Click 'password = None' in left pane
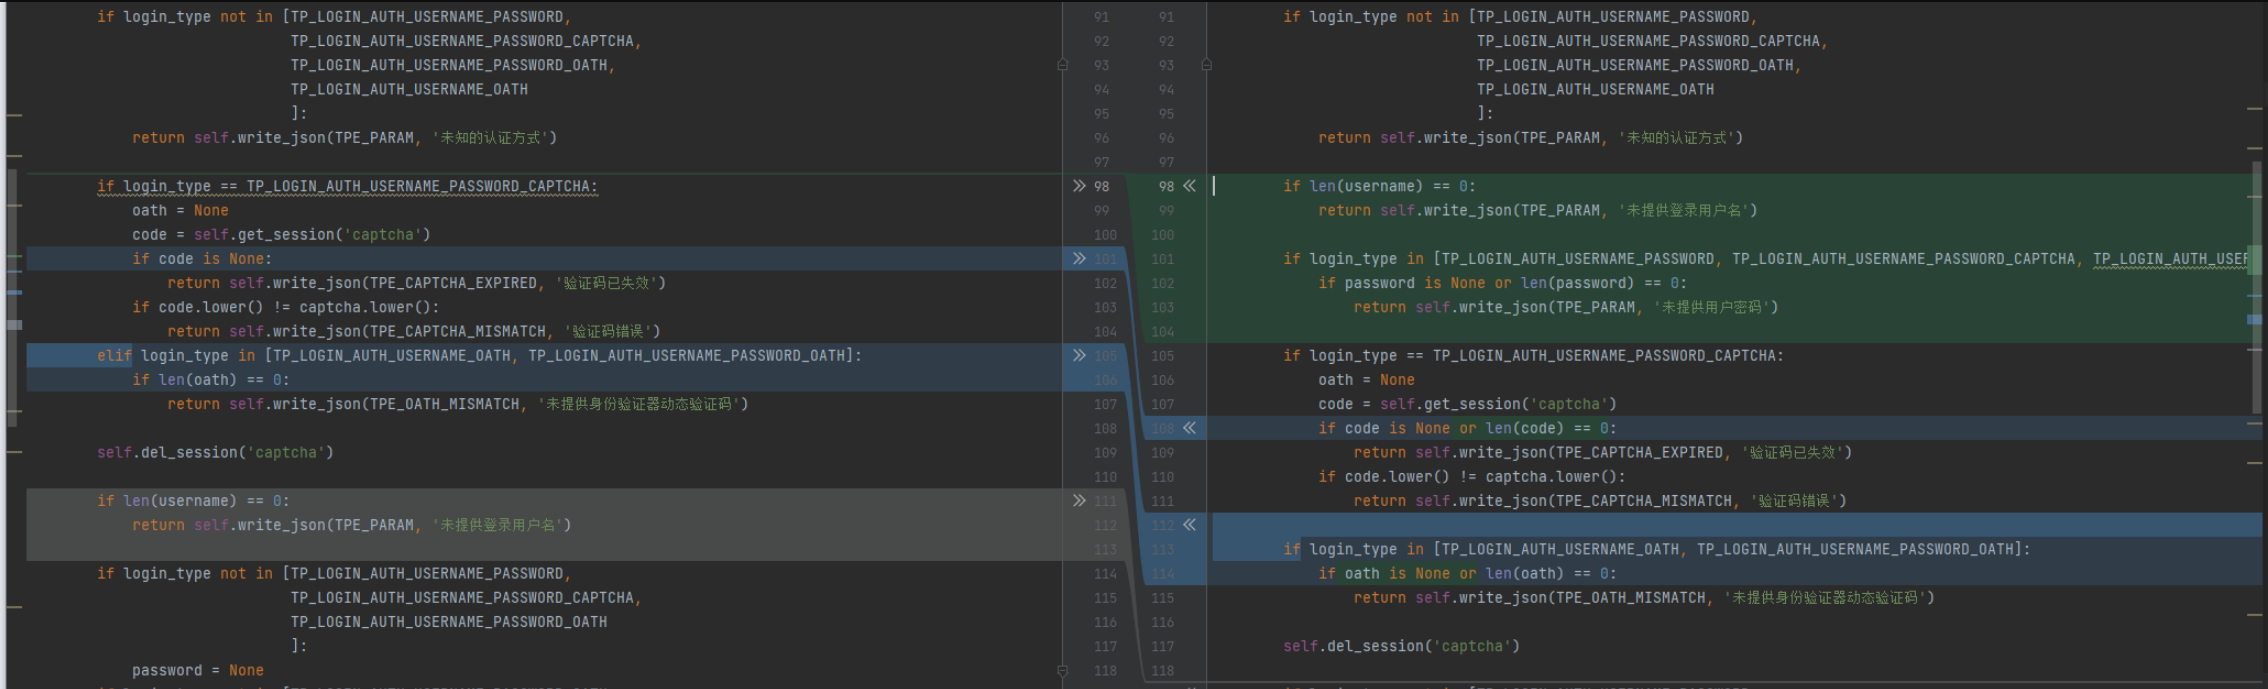 coord(198,671)
